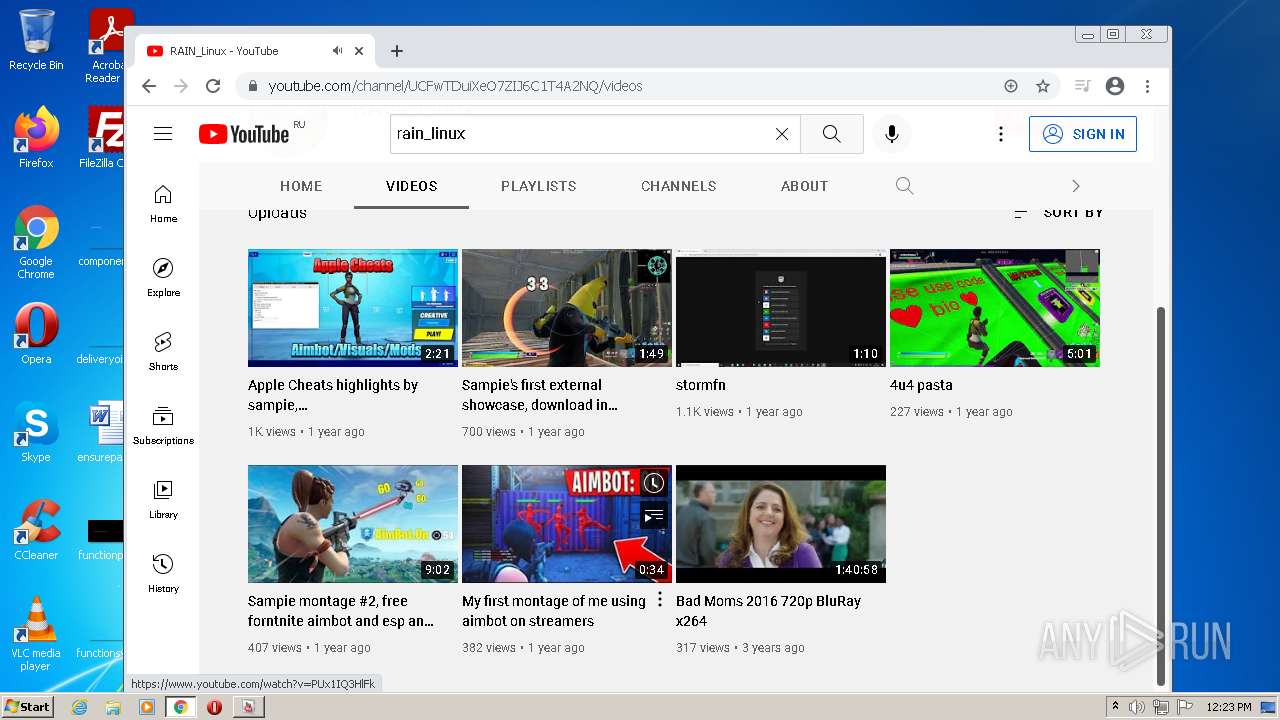Switch to the ABOUT tab
Screen dimensions: 1280x720
tap(805, 186)
